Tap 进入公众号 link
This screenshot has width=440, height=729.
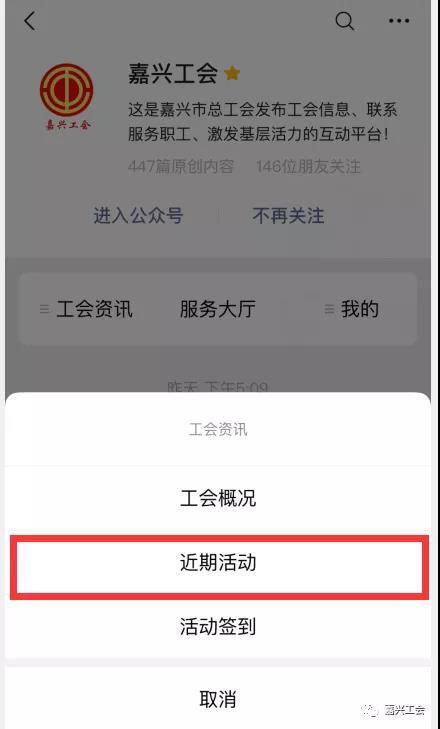pos(138,216)
